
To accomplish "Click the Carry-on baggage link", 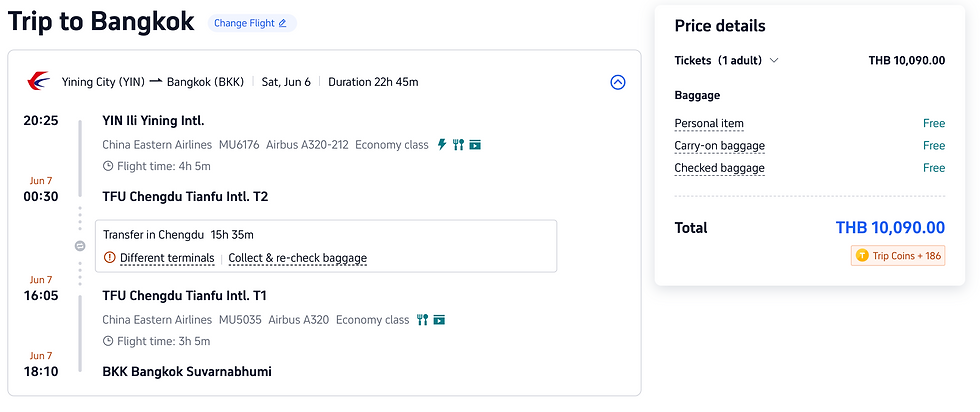I will click(719, 146).
